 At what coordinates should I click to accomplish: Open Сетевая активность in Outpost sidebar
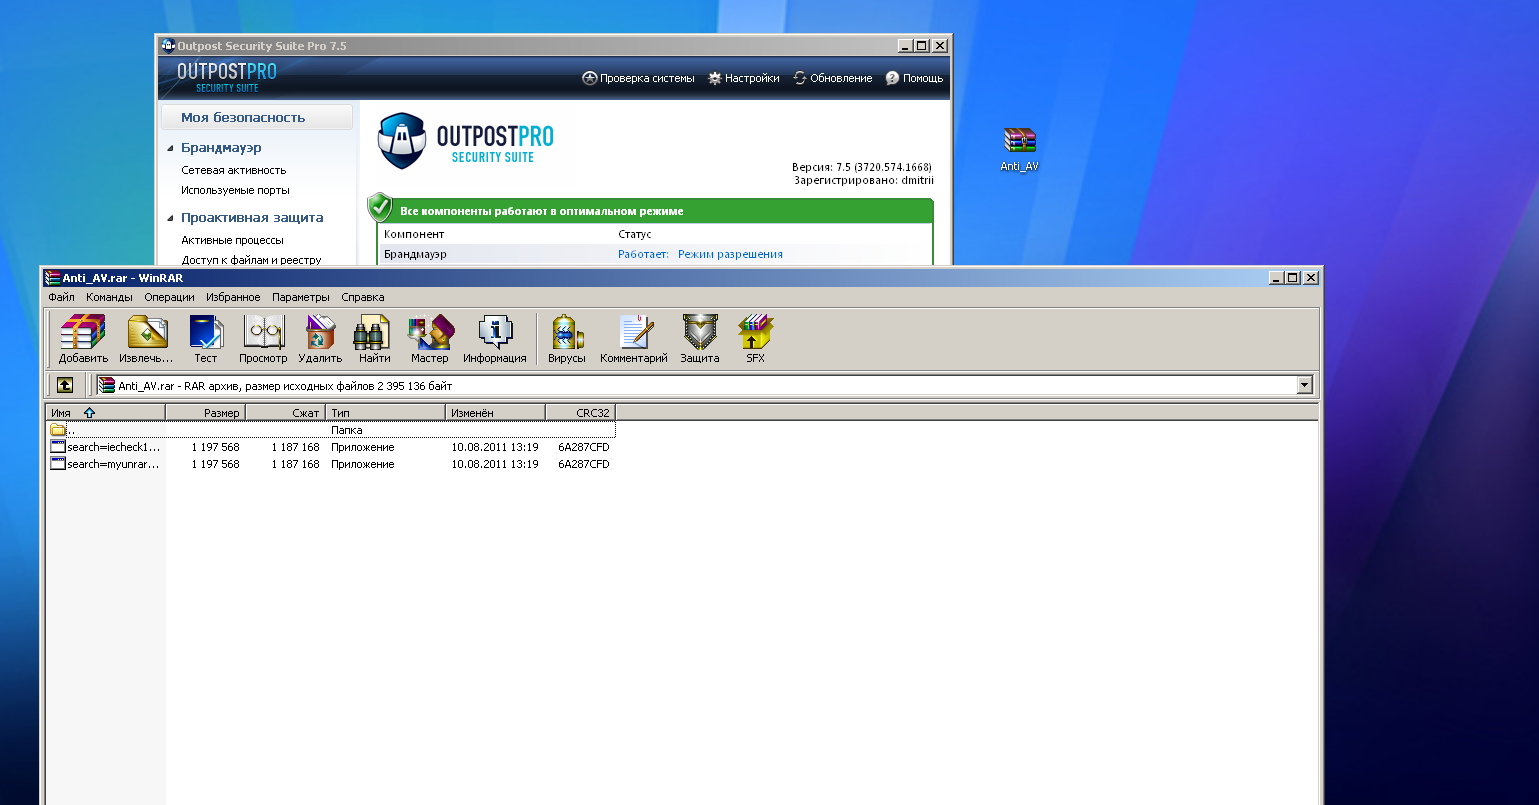tap(233, 170)
